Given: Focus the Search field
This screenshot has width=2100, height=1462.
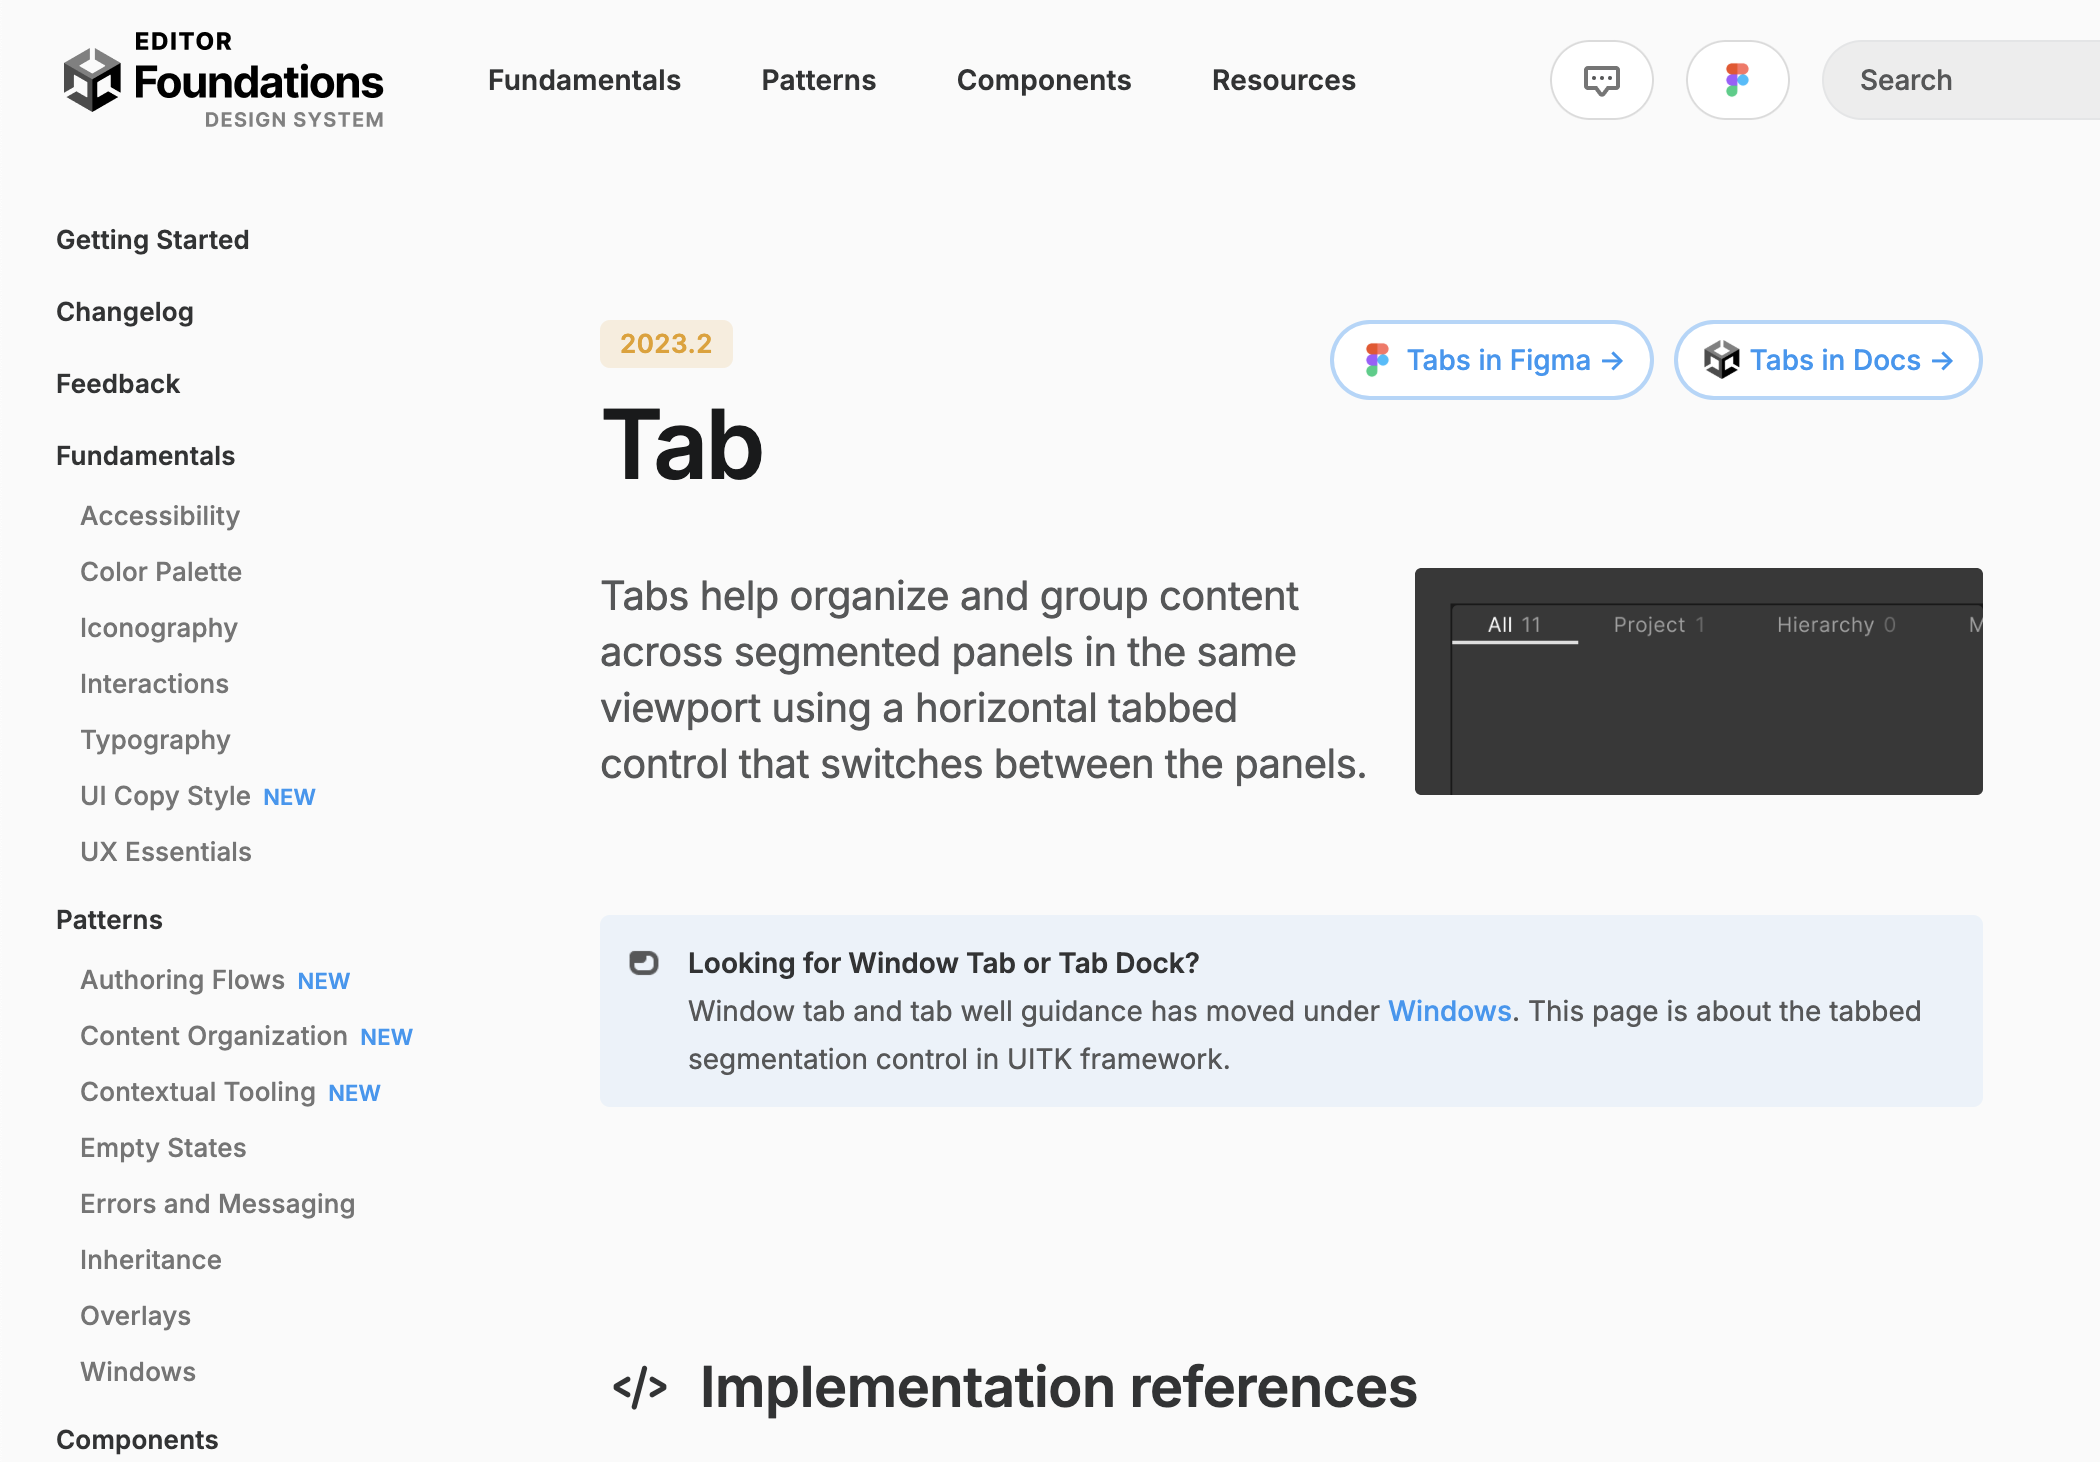Looking at the screenshot, I should coord(1961,80).
